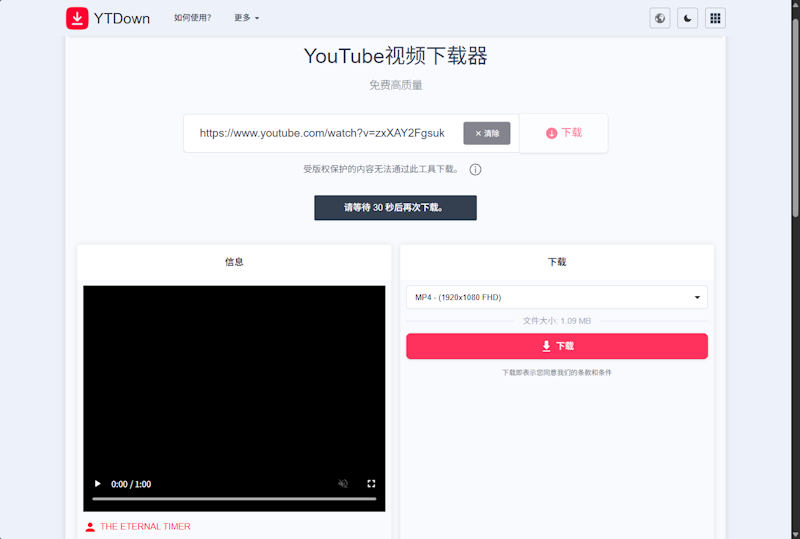
Task: Click the wait 30 seconds notice button
Action: click(x=395, y=208)
